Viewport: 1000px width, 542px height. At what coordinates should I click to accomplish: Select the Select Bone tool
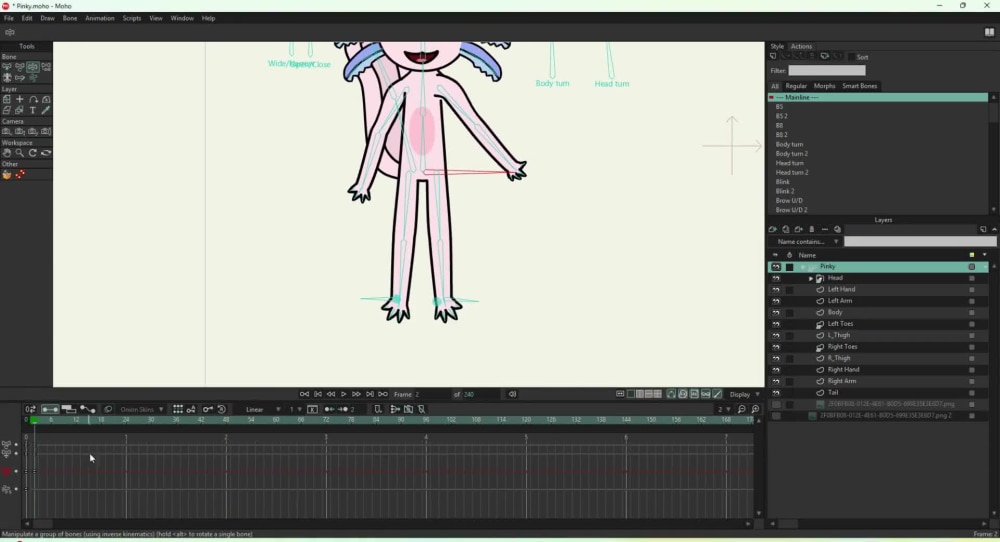(x=6, y=66)
